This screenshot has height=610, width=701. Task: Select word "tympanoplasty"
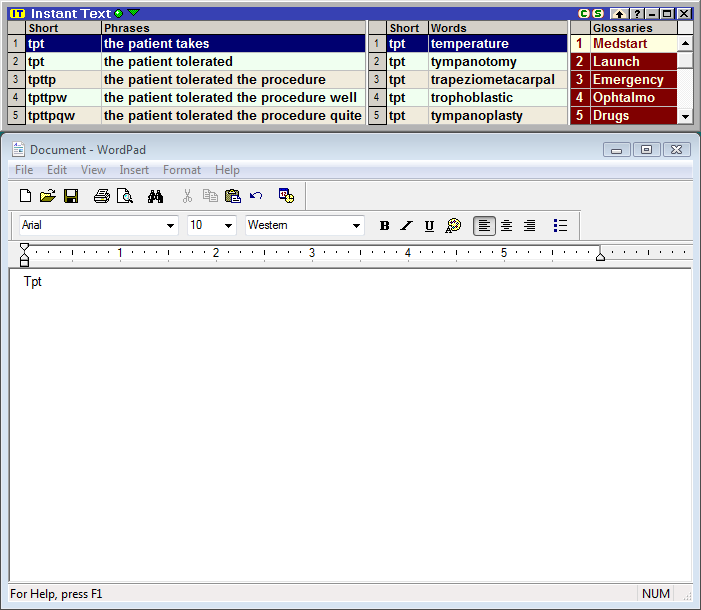coord(498,115)
